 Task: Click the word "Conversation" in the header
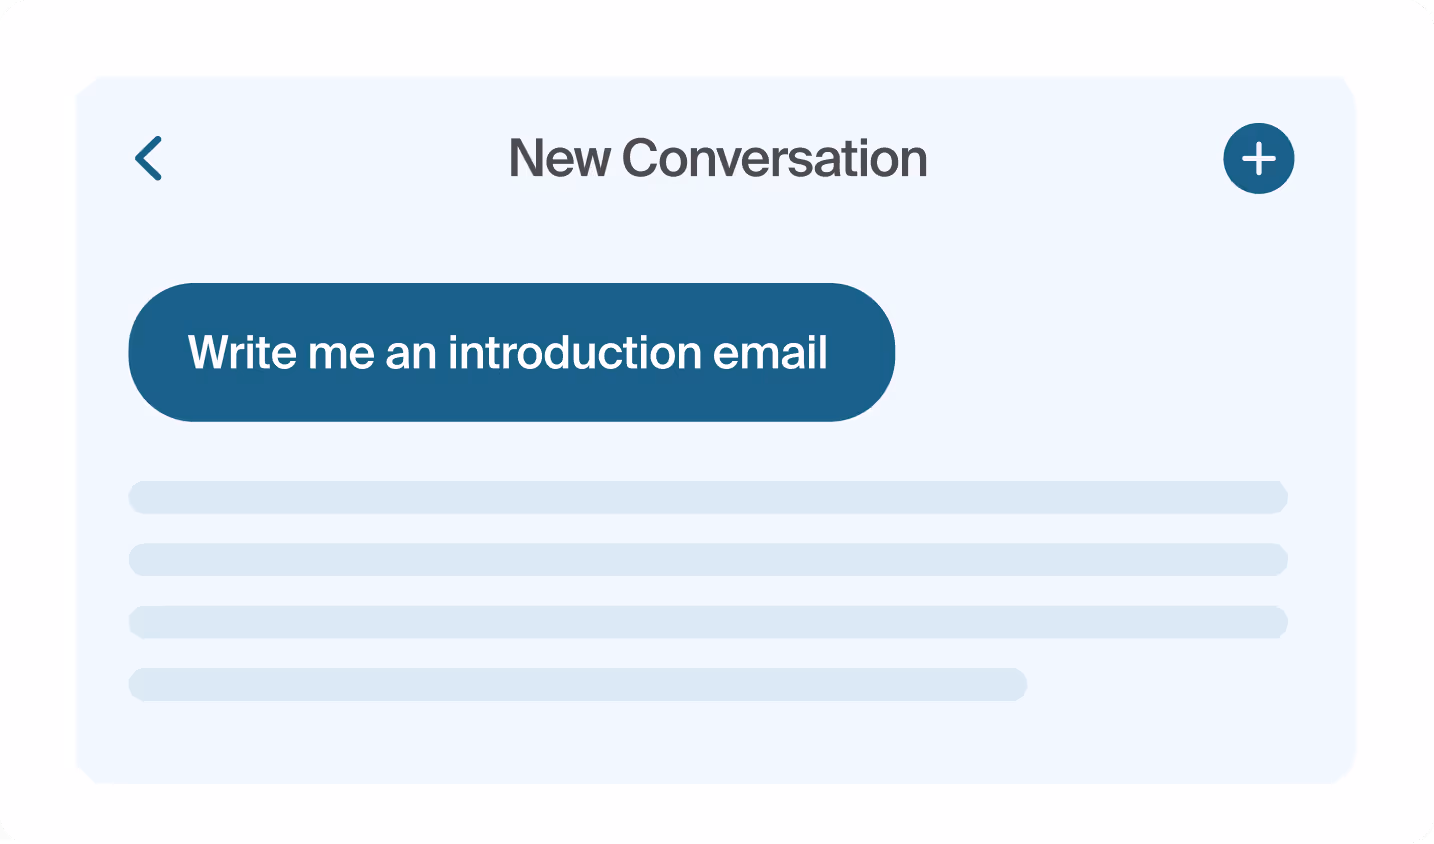click(775, 159)
